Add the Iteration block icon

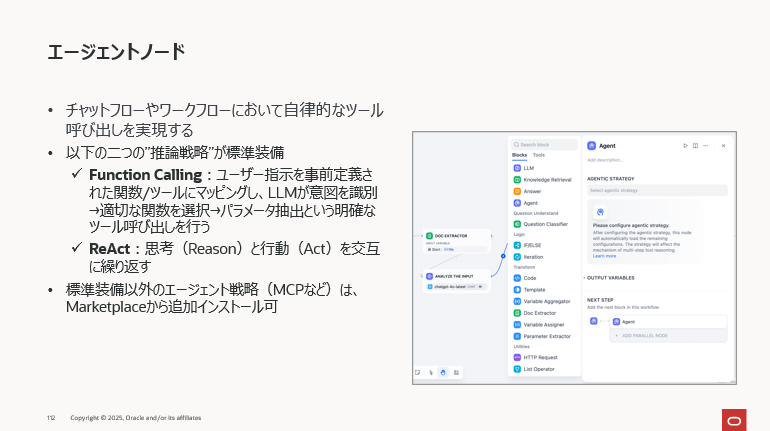point(517,257)
